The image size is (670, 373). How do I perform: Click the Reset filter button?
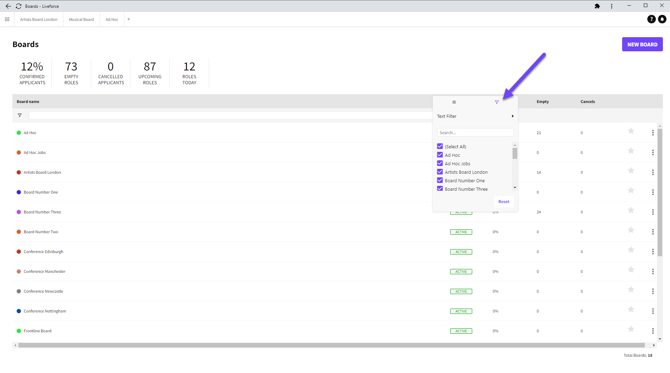[x=504, y=202]
